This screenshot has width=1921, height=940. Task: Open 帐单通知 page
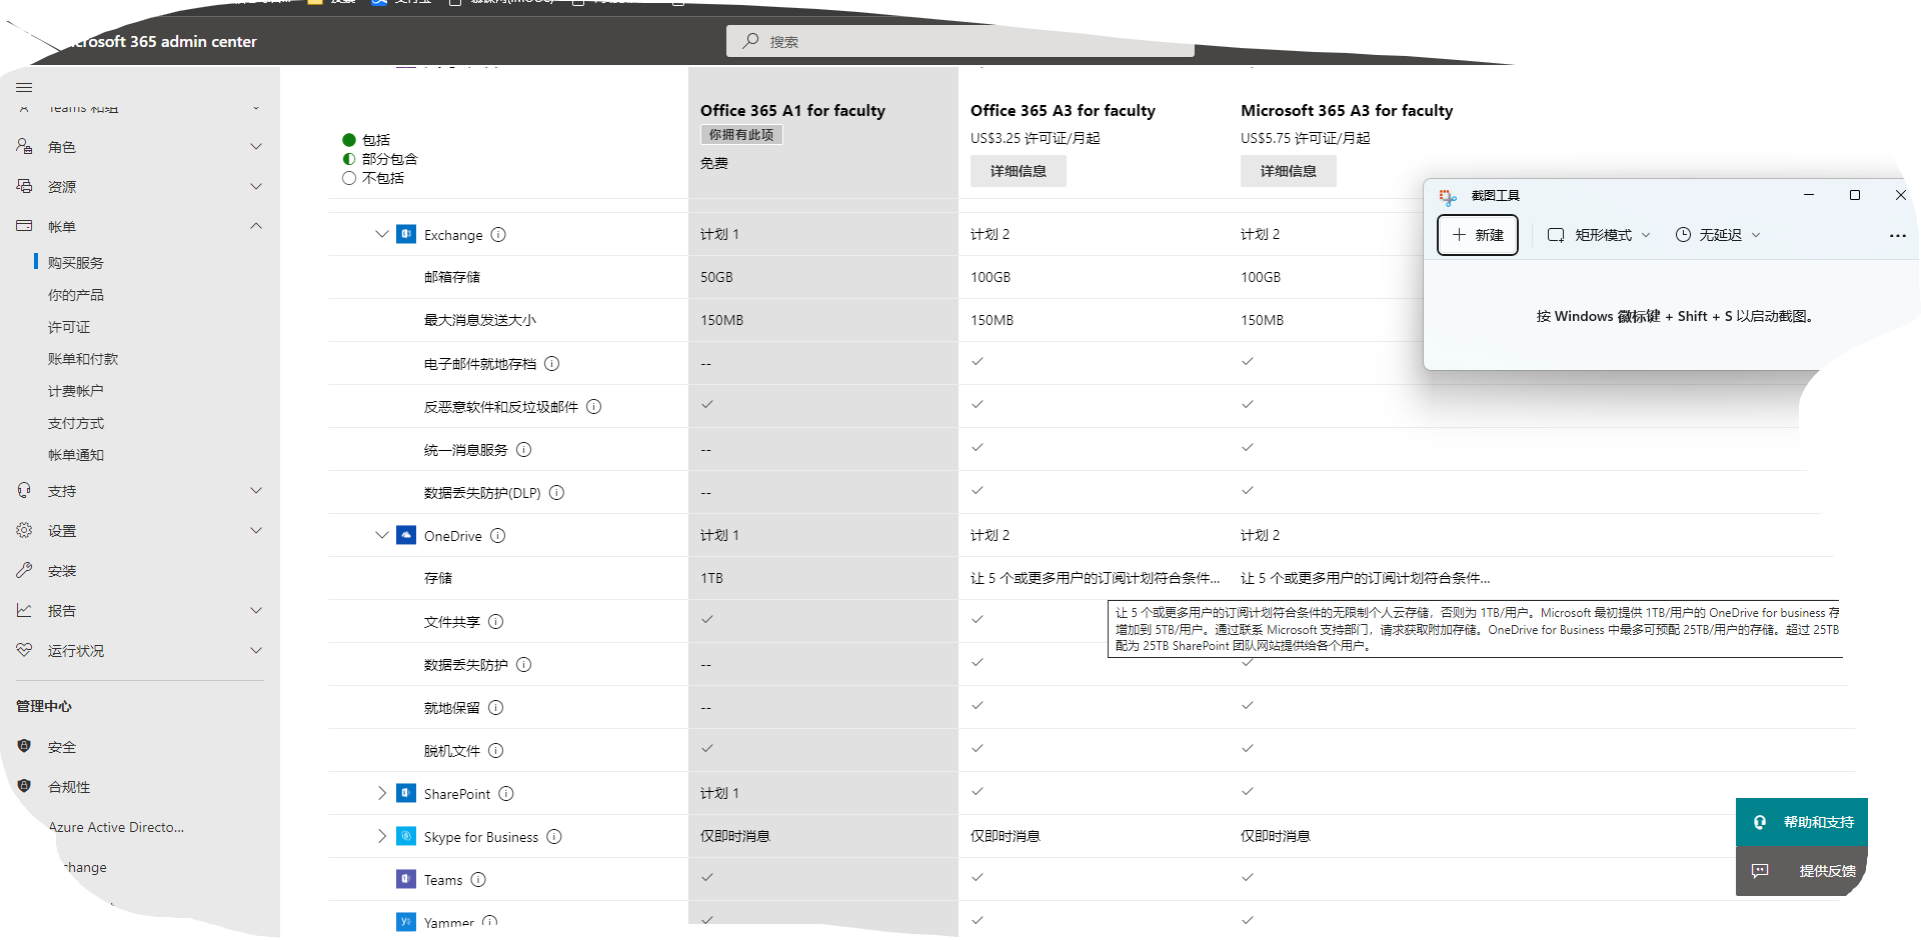[x=76, y=455]
